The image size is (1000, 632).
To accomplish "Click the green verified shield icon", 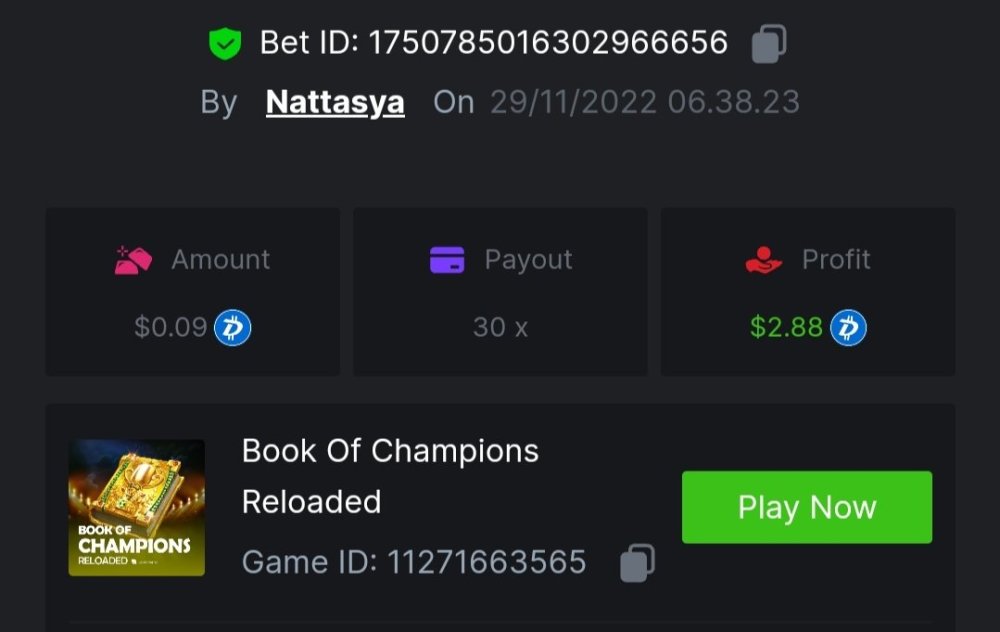I will coord(225,43).
